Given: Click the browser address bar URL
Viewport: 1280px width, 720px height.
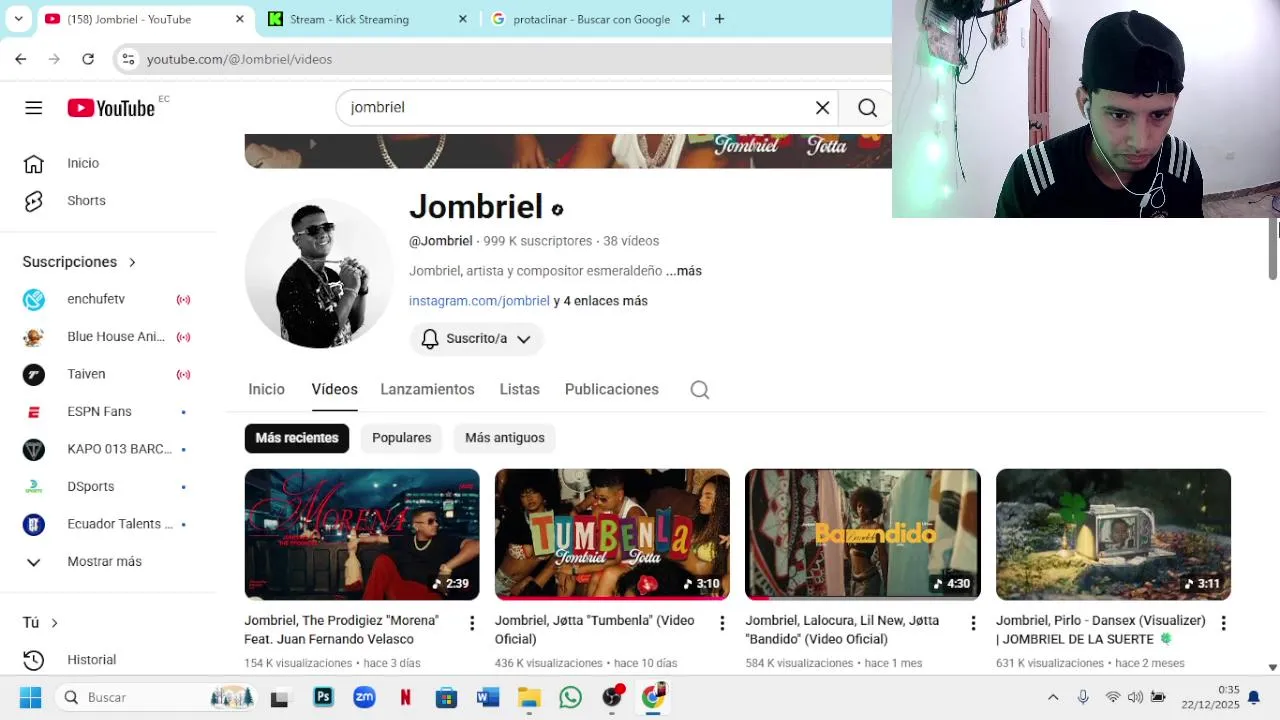Looking at the screenshot, I should click(x=240, y=59).
